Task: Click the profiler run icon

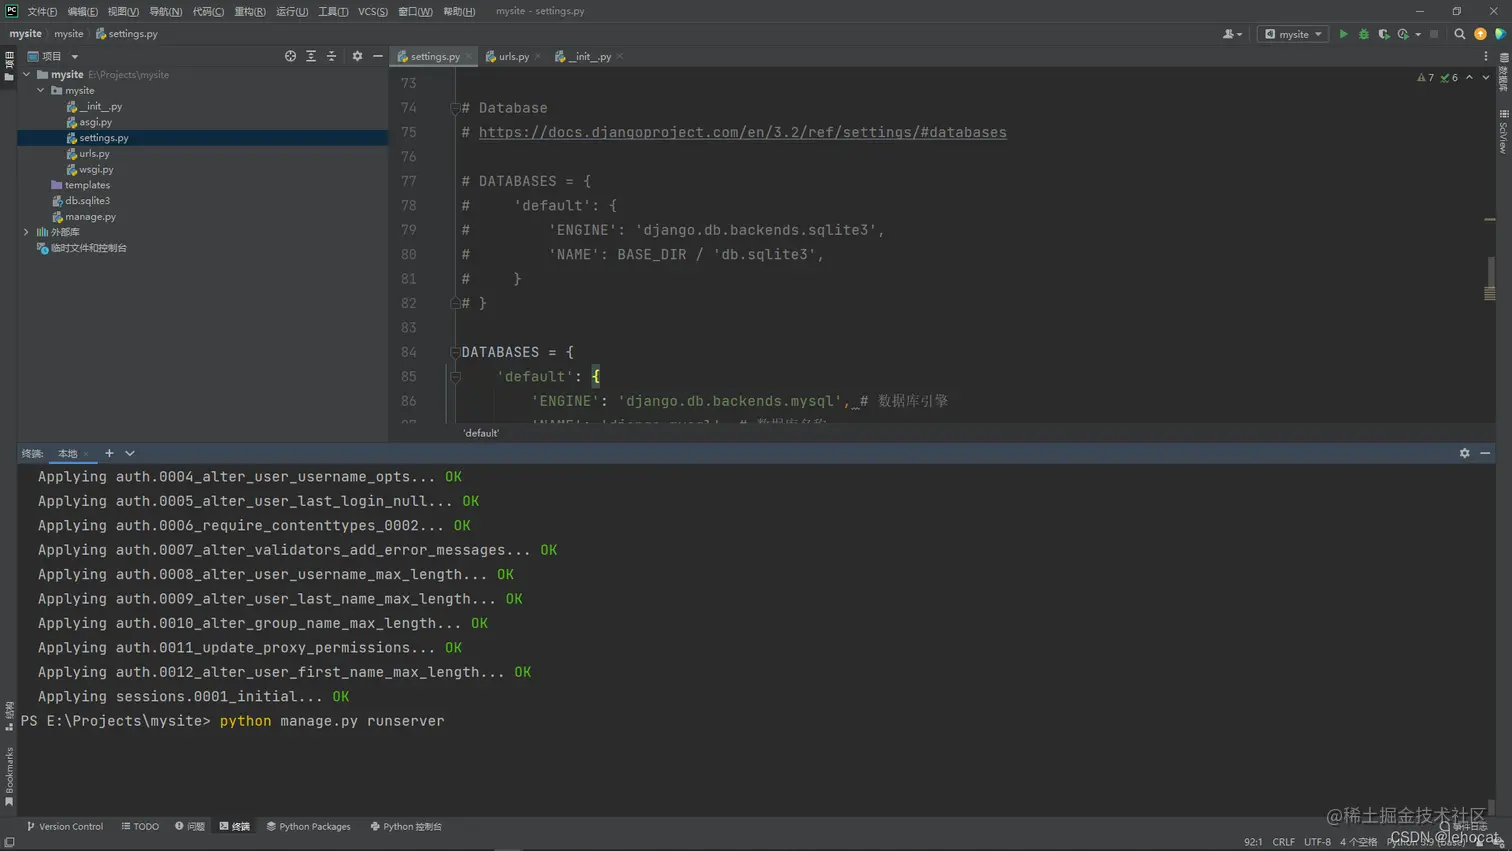Action: (1403, 34)
